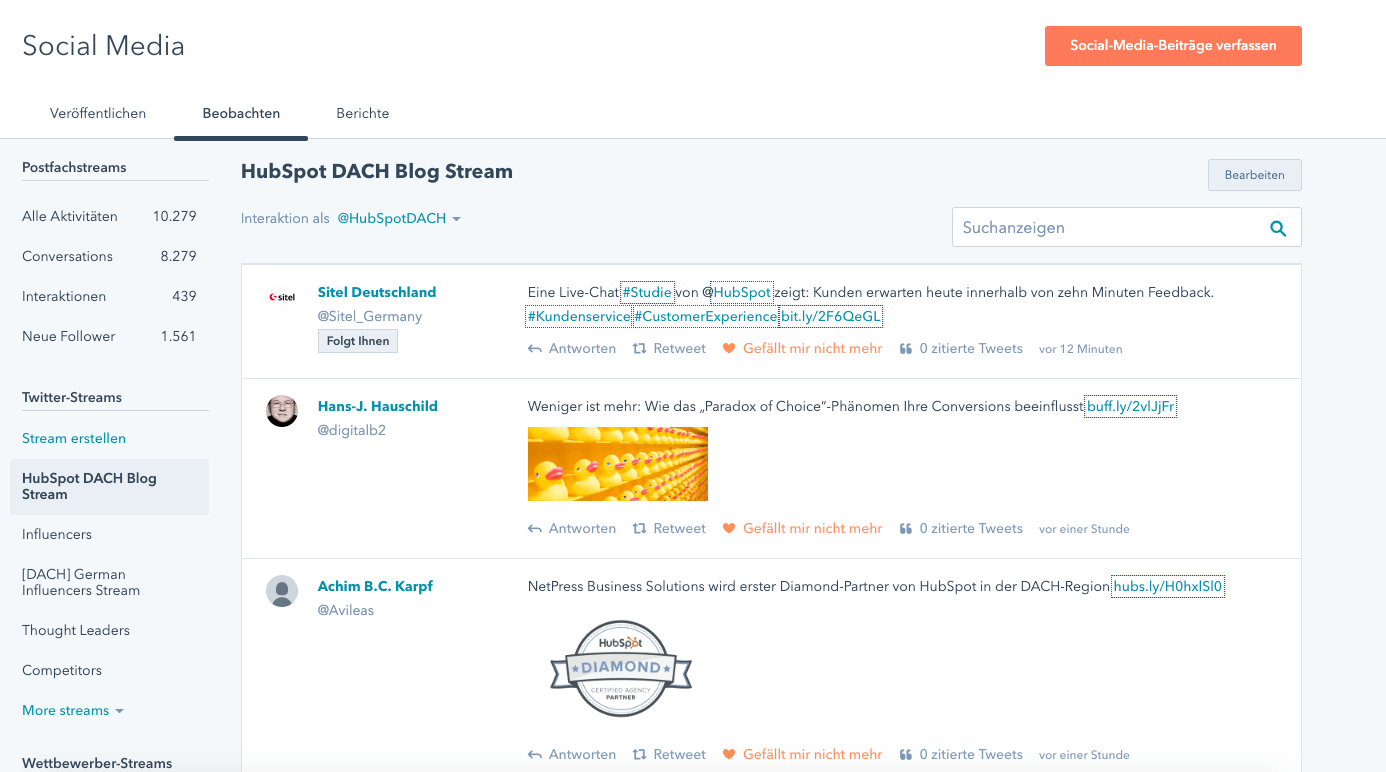Click the #CustomerExperience hashtag
Viewport: 1386px width, 772px height.
pos(706,317)
